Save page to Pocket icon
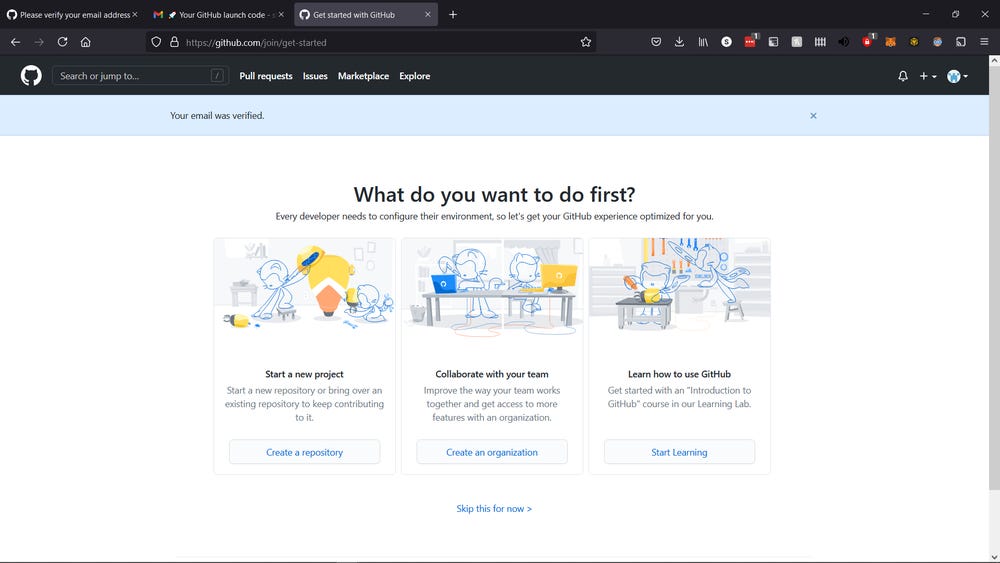This screenshot has height=563, width=1000. (656, 42)
